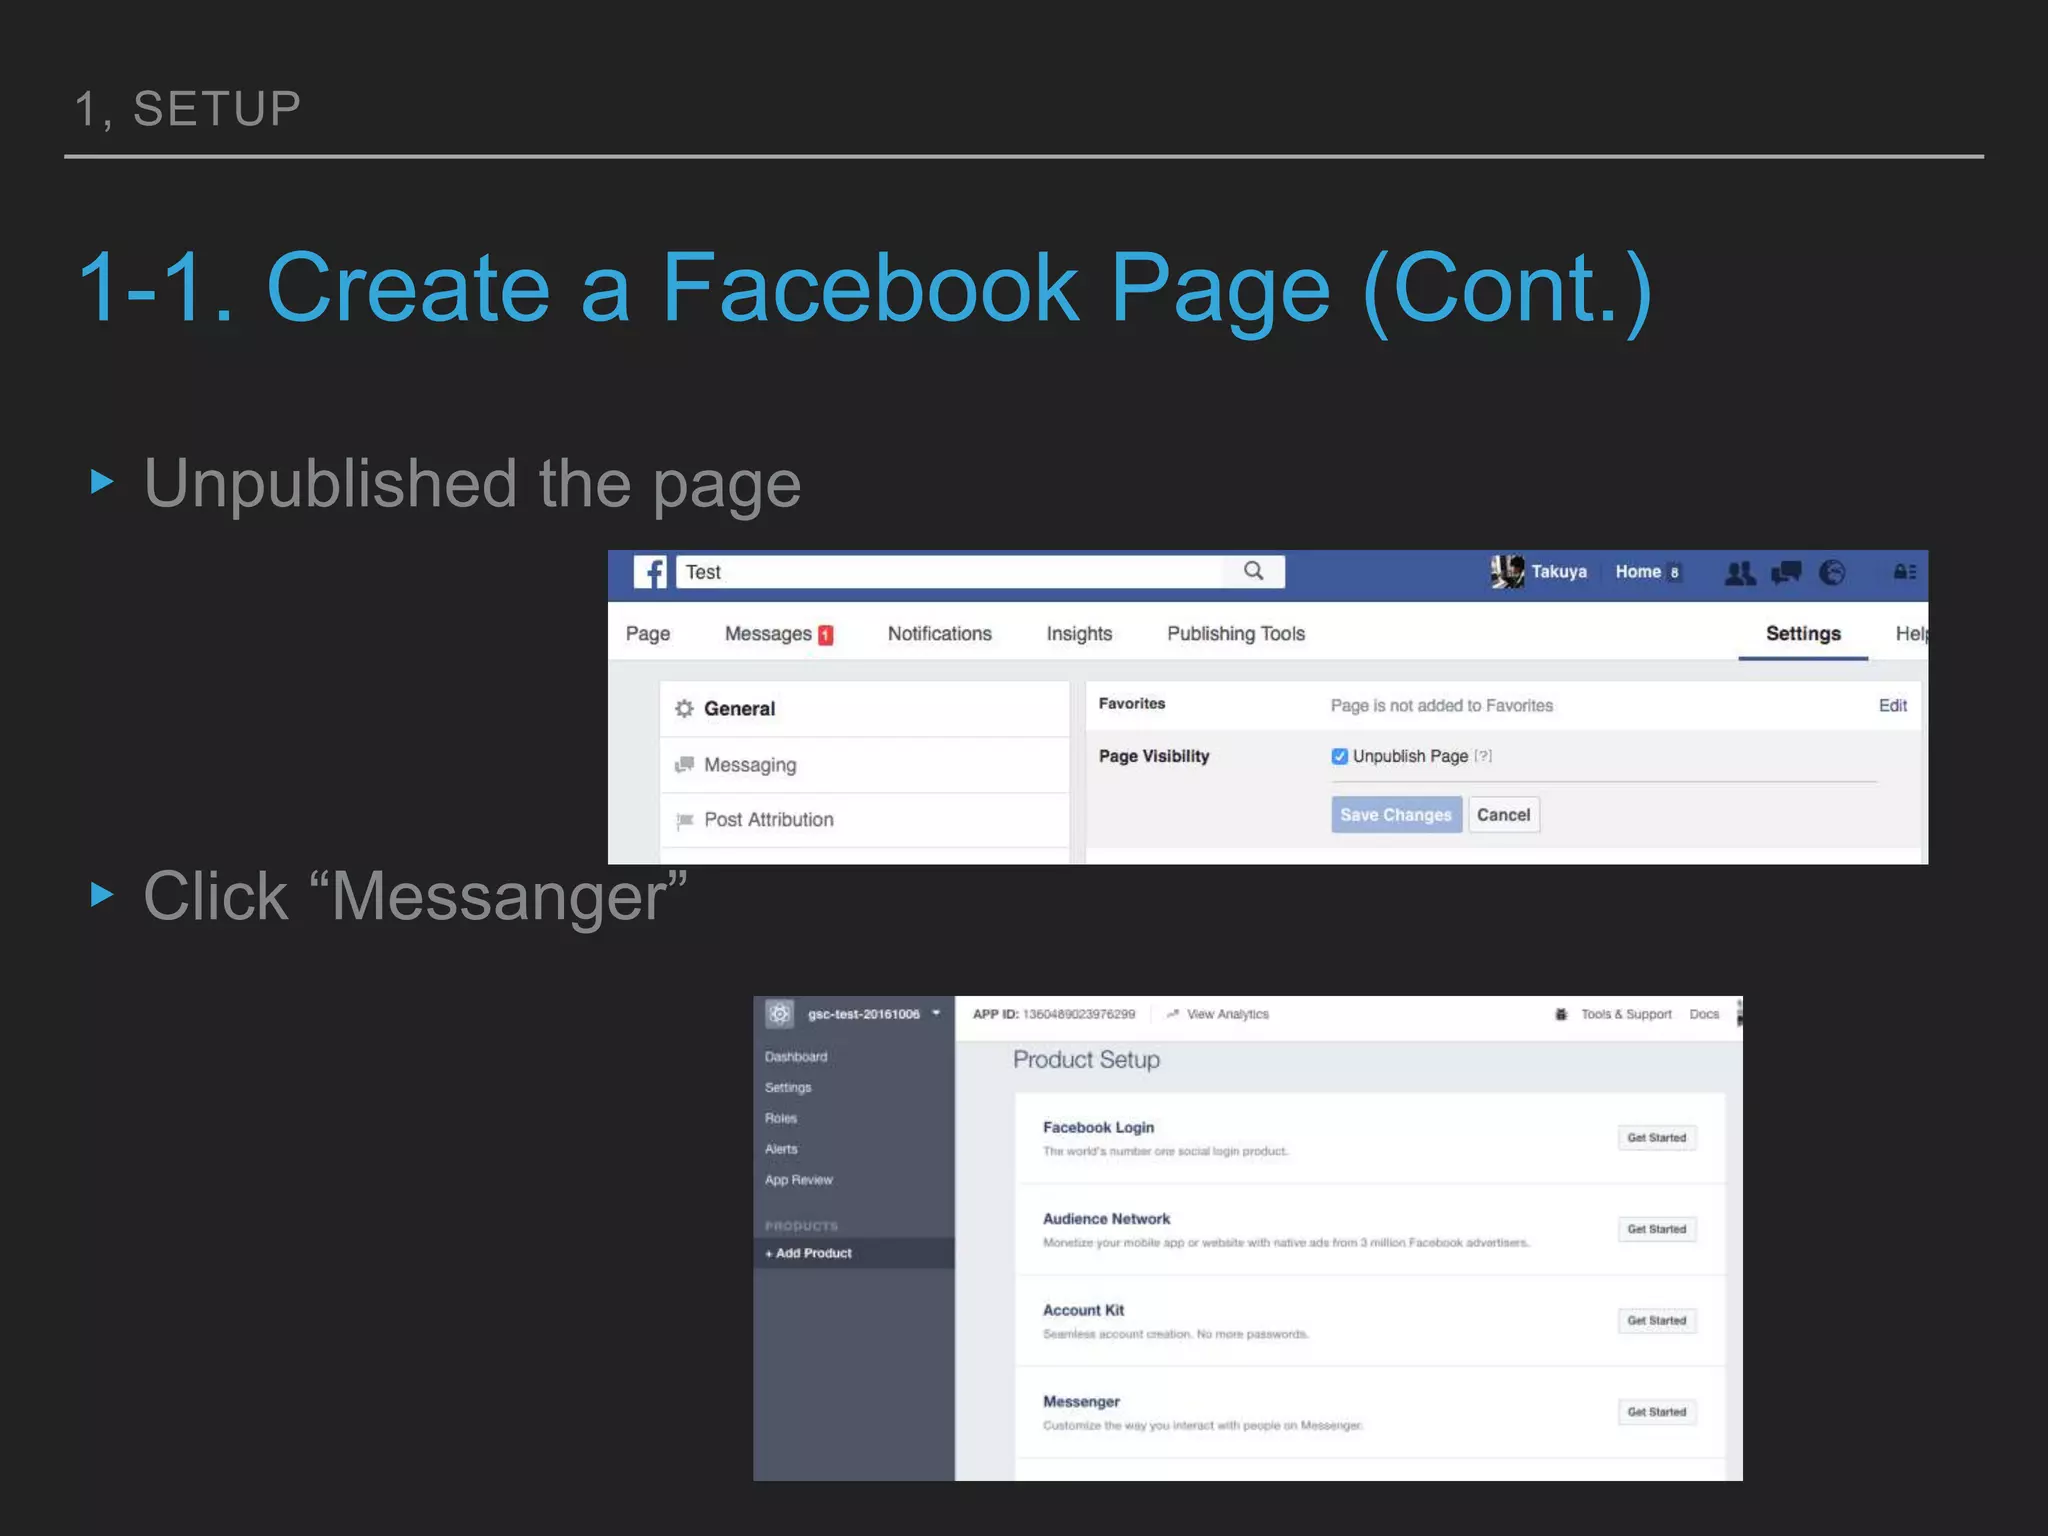Click the Save Changes button
The width and height of the screenshot is (2048, 1536).
coord(1396,815)
